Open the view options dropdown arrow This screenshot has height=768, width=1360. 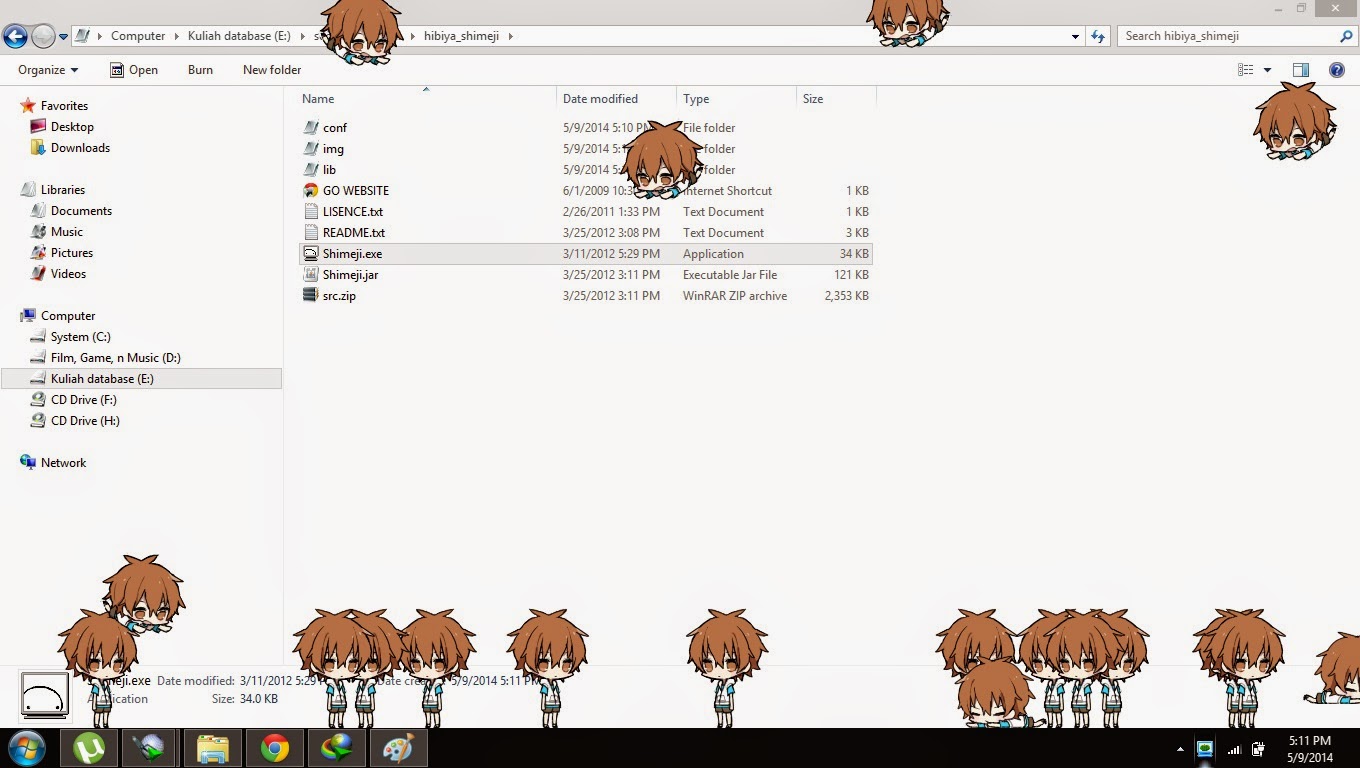(x=1267, y=70)
